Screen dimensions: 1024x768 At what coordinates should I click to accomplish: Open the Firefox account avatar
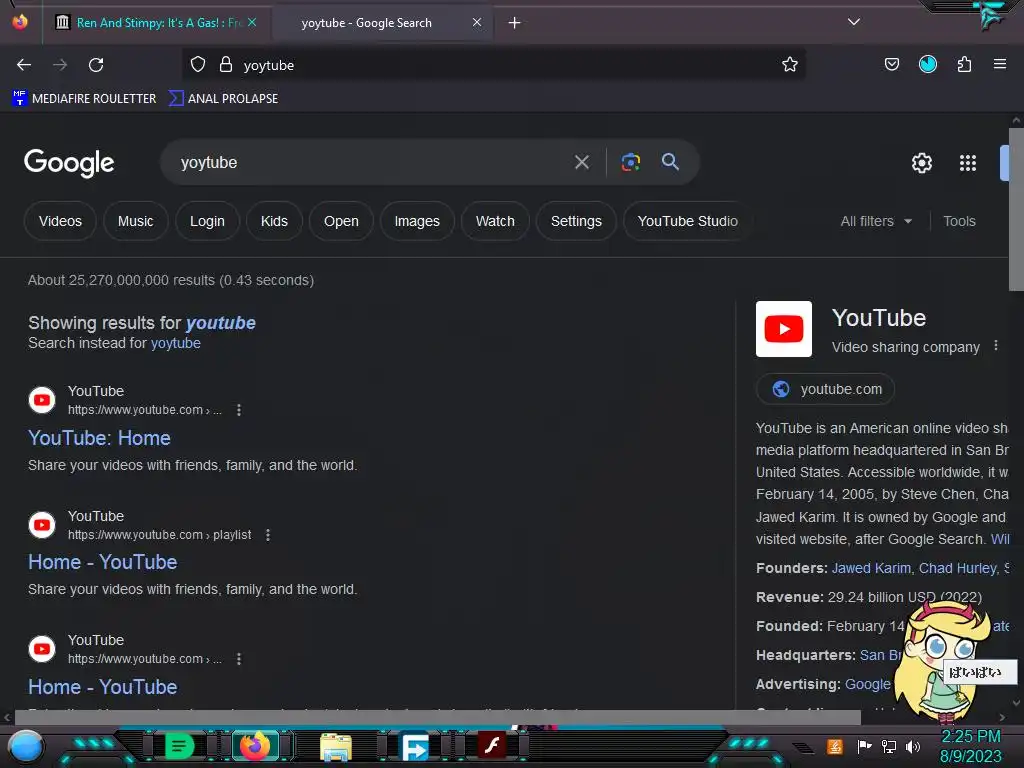927,64
